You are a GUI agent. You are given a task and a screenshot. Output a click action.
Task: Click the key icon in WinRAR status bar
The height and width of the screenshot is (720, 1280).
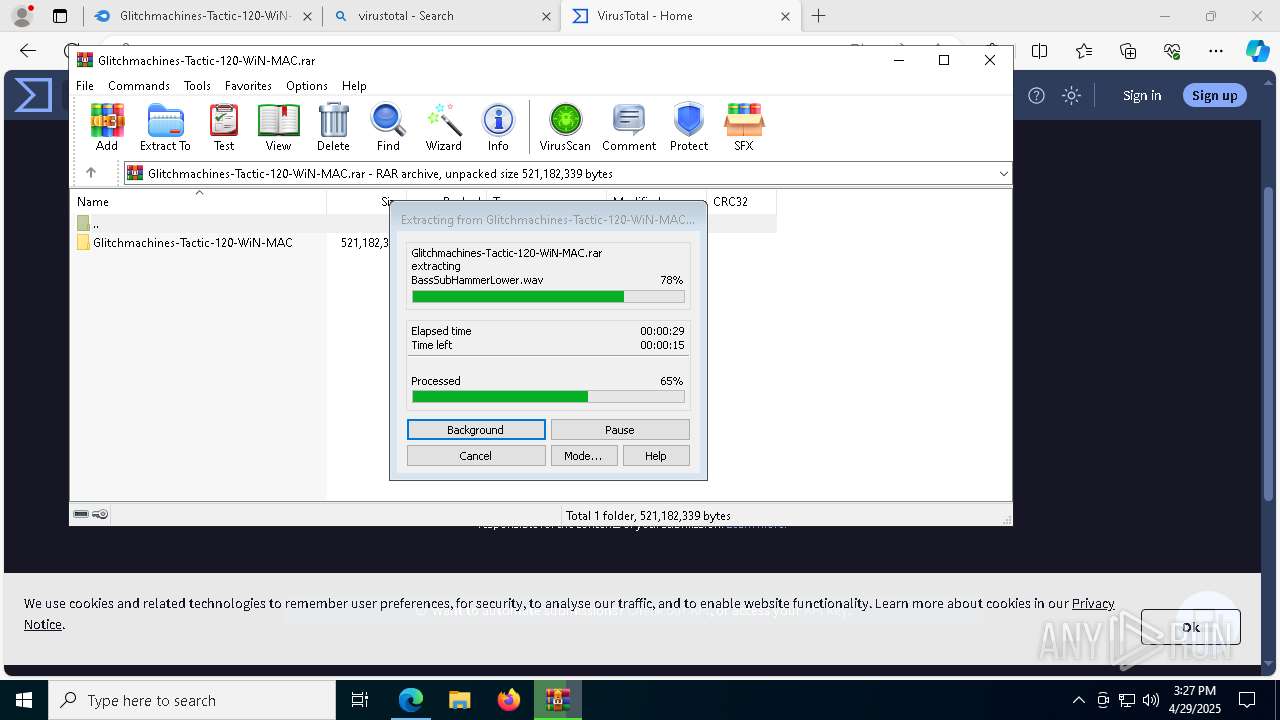(100, 514)
